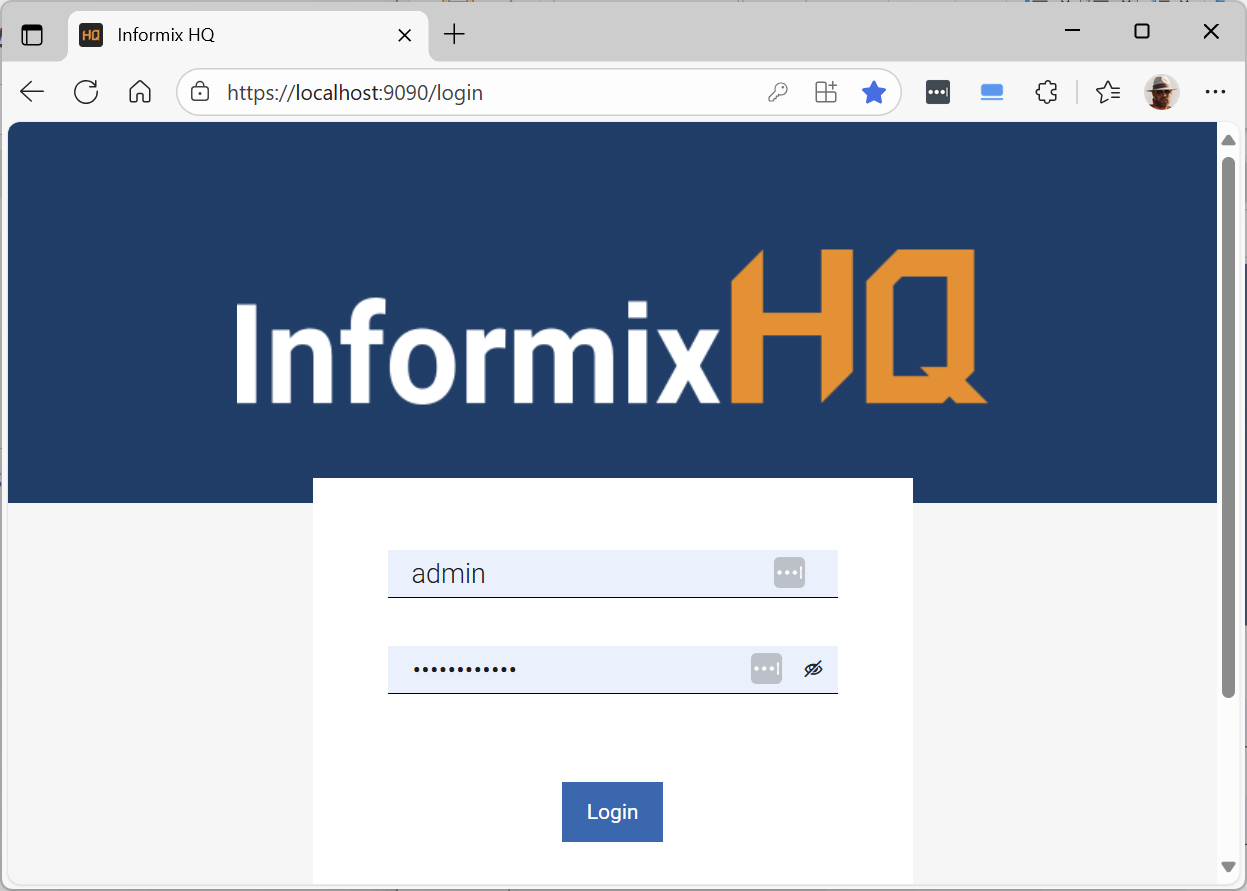This screenshot has height=891, width=1247.
Task: Open saved passwords key icon
Action: coord(777,93)
